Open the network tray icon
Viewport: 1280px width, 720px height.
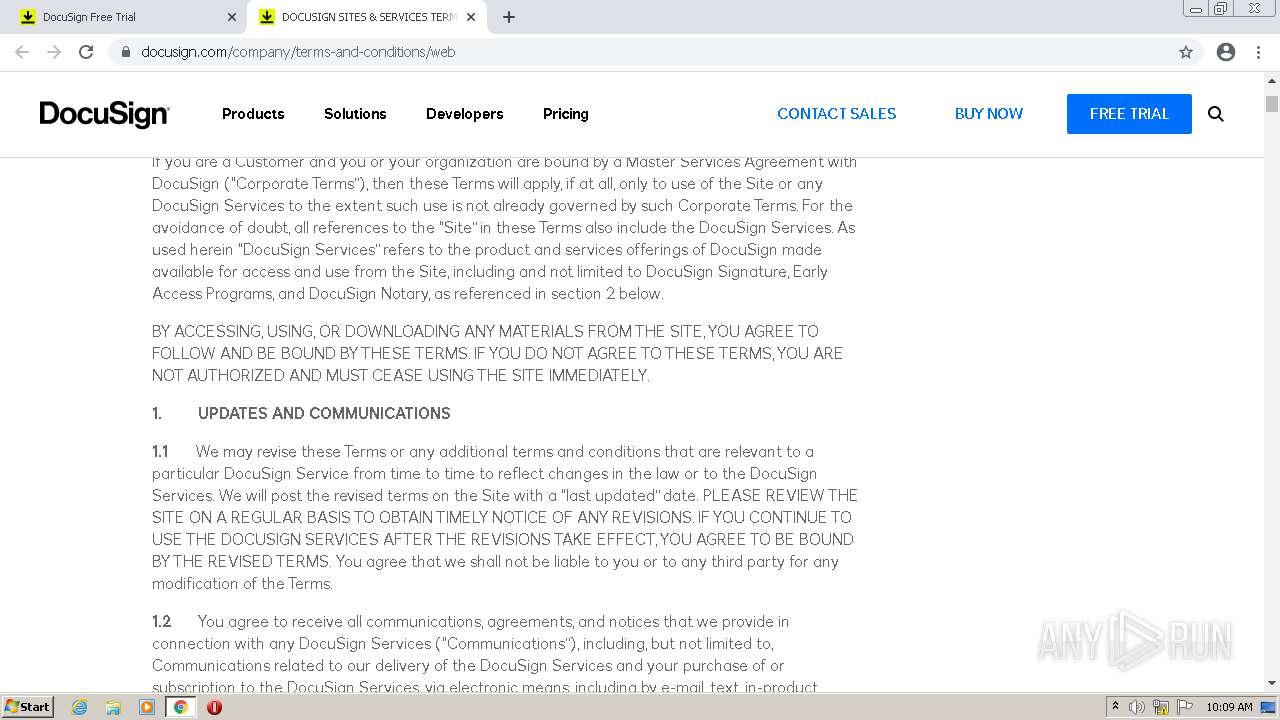click(1161, 707)
